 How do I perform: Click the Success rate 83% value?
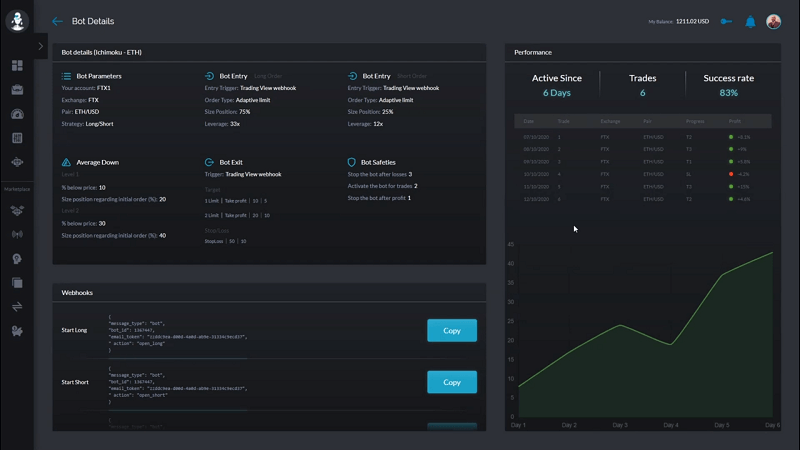tap(729, 93)
